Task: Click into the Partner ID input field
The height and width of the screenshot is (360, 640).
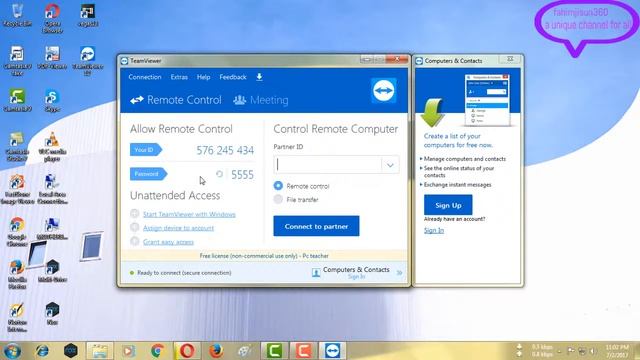Action: point(328,165)
